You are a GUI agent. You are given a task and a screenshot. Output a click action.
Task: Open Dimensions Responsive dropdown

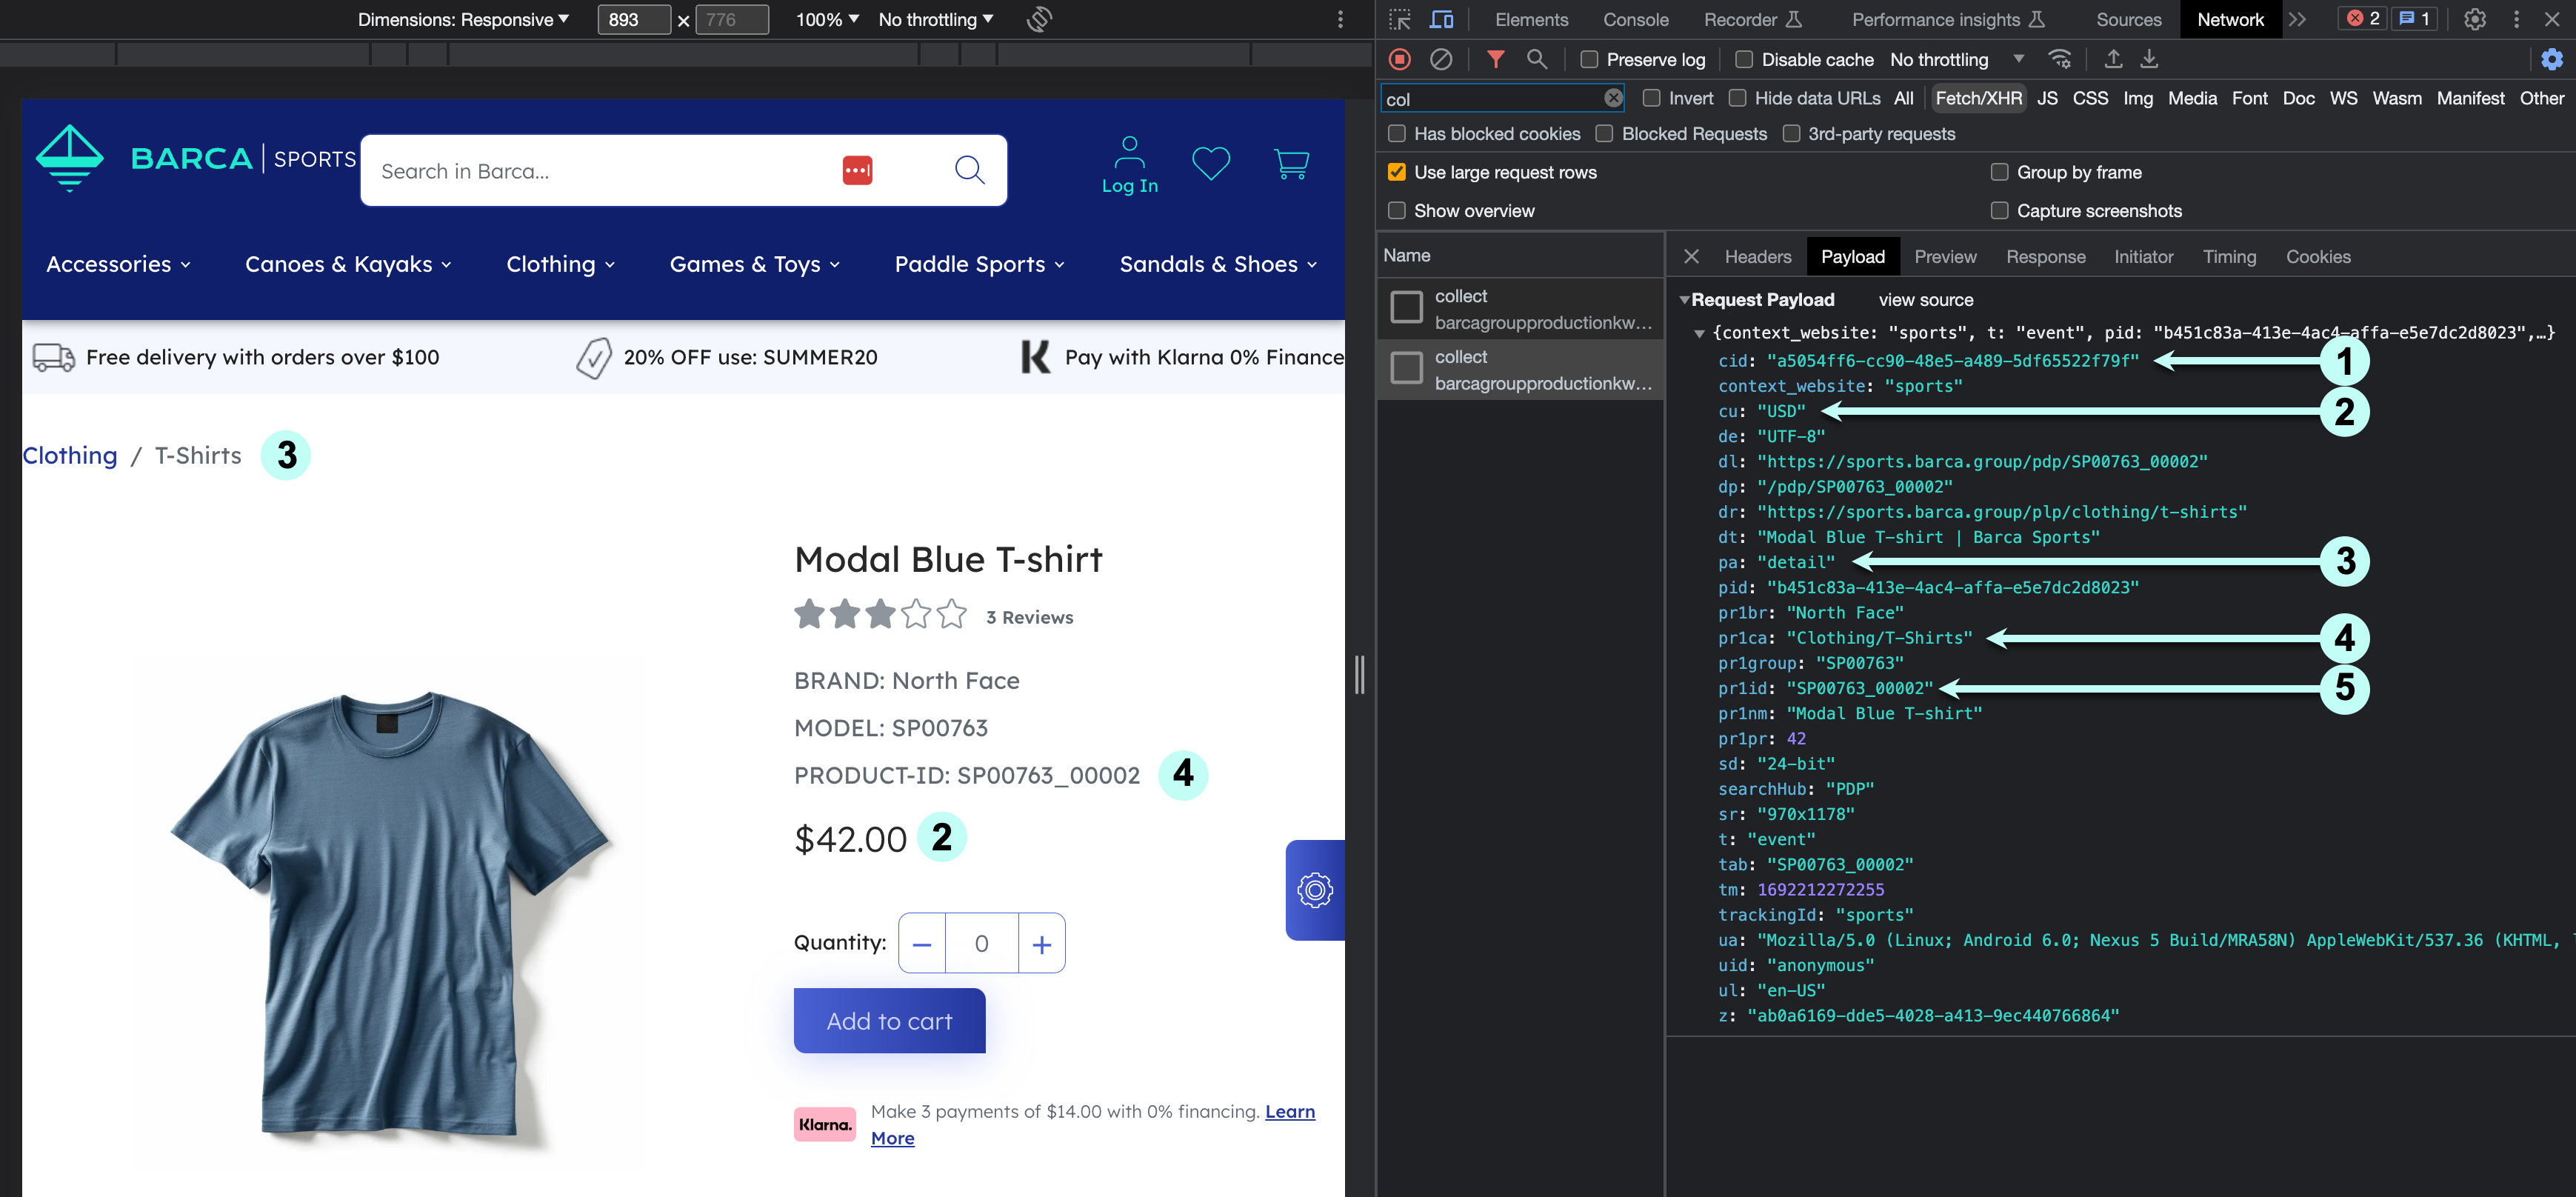pyautogui.click(x=463, y=19)
